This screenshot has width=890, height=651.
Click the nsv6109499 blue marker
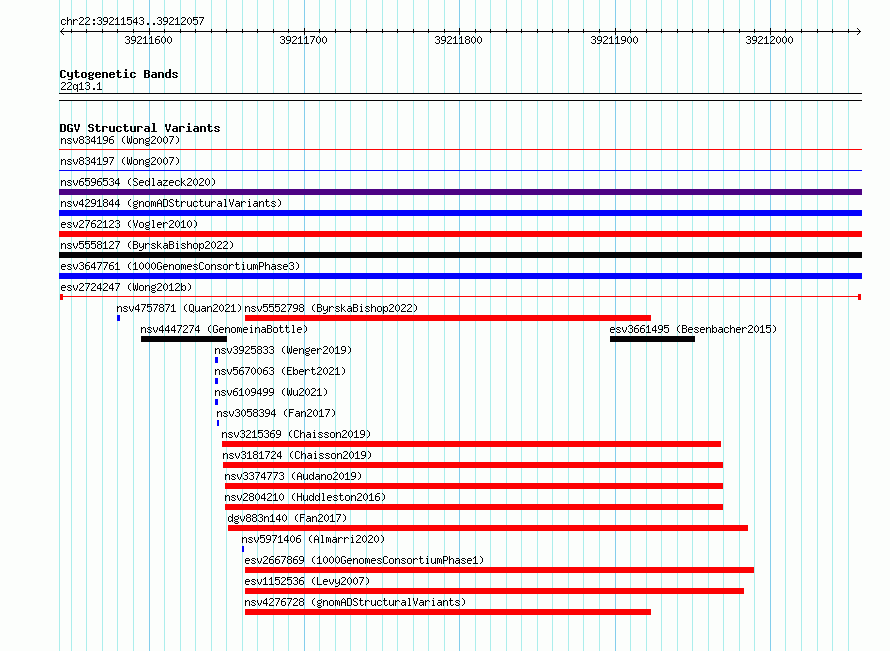216,402
